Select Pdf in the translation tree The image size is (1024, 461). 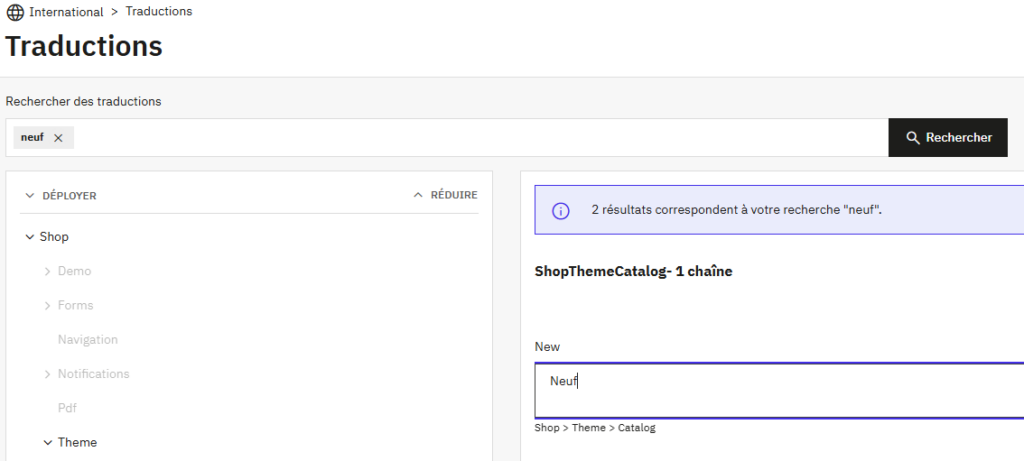click(x=67, y=408)
